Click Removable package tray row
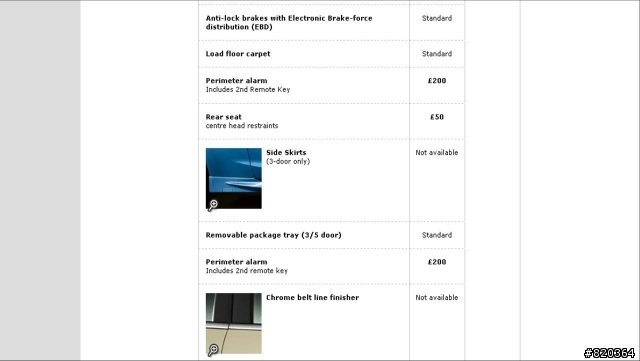640x361 pixels. (331, 235)
